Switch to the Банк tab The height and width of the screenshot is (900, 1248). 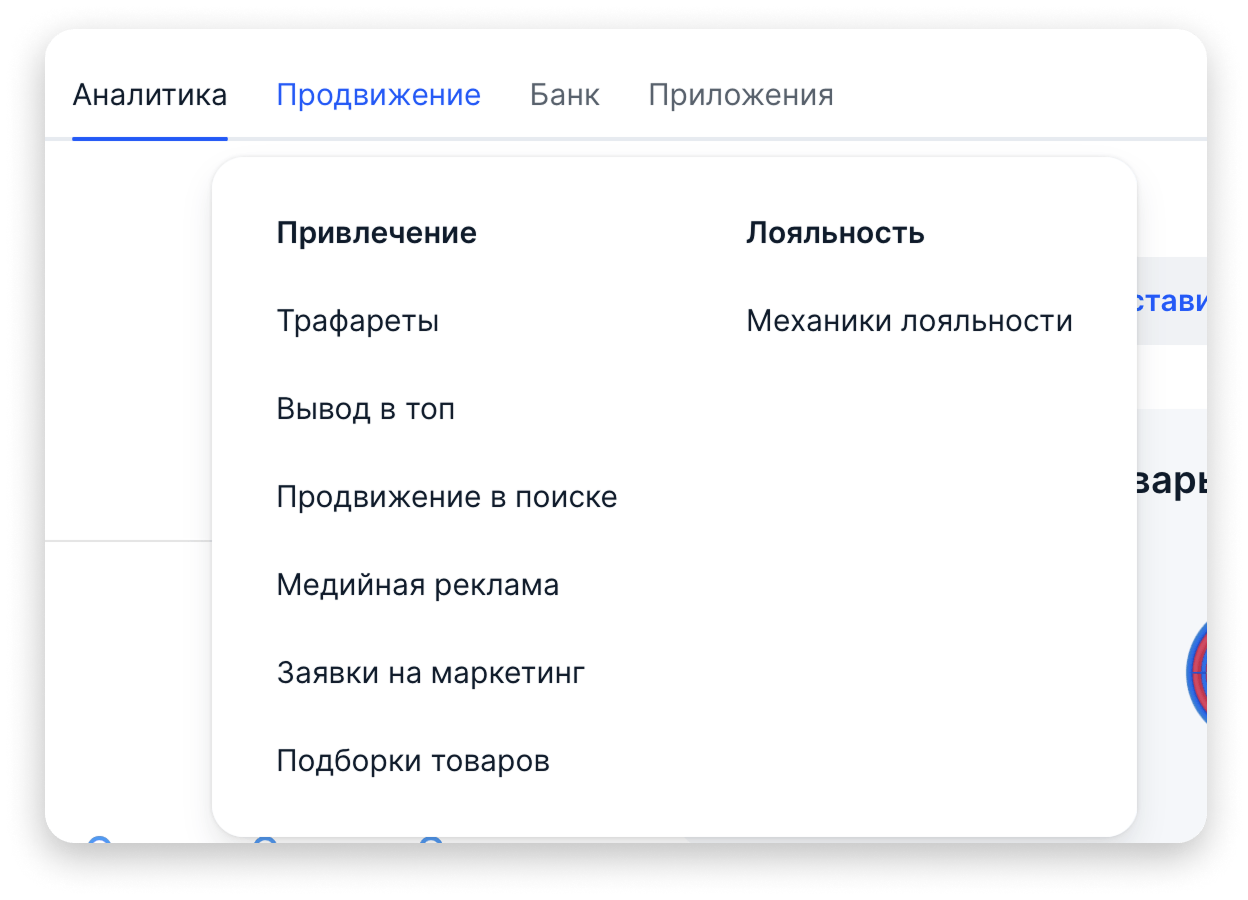pyautogui.click(x=564, y=96)
